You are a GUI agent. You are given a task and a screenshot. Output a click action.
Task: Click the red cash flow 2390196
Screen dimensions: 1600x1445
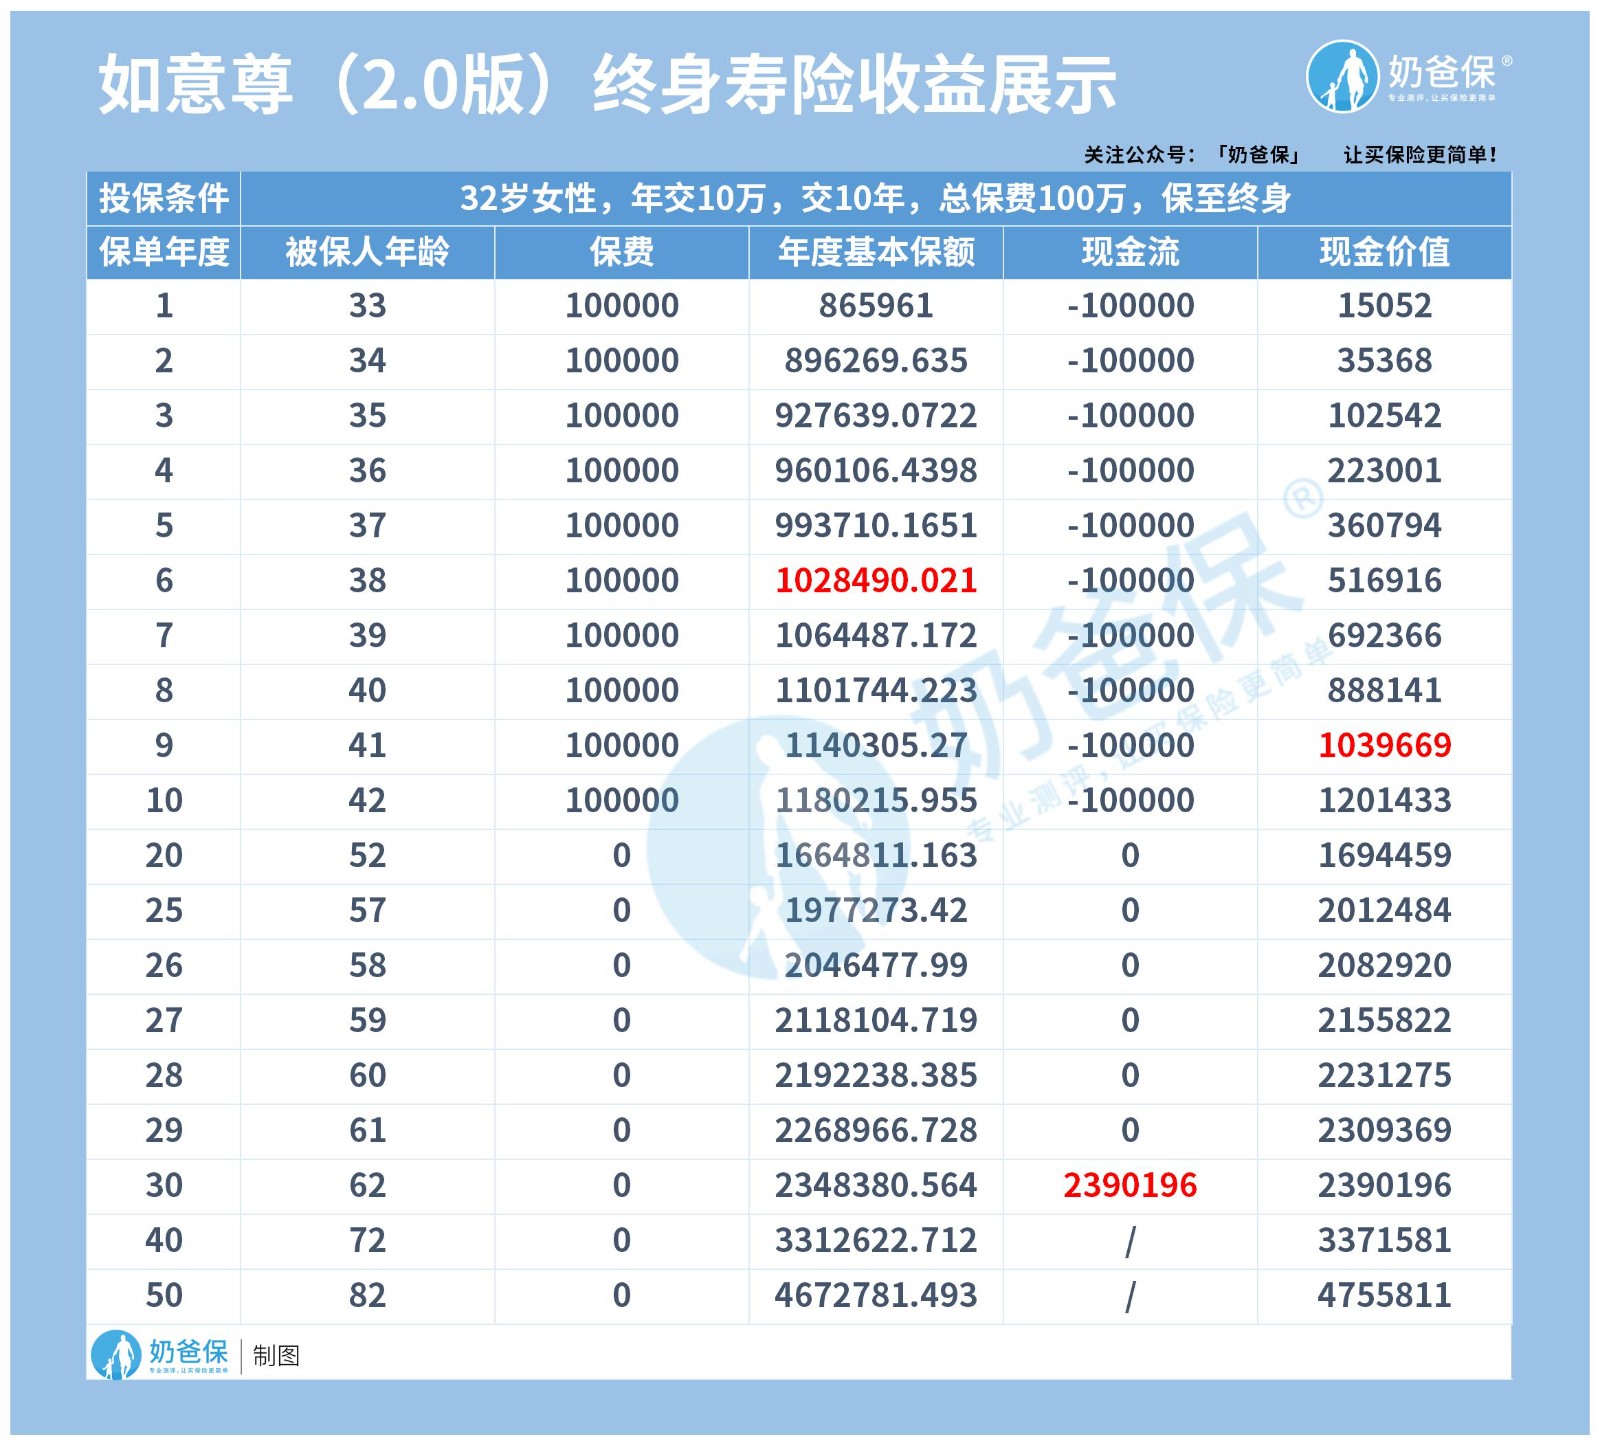tap(1130, 1186)
